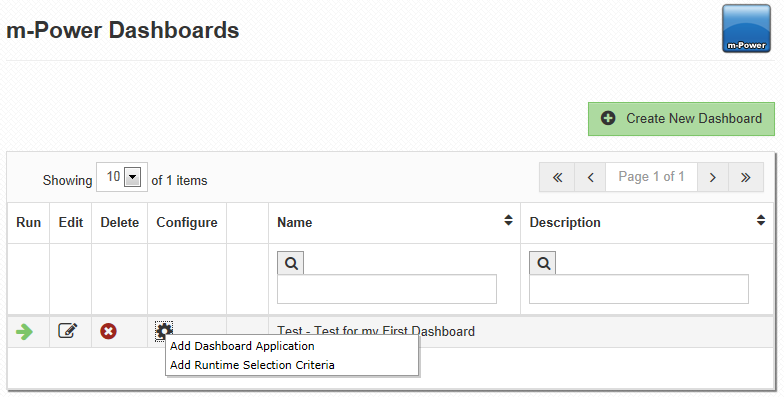
Task: Jump to the last page
Action: [x=746, y=177]
